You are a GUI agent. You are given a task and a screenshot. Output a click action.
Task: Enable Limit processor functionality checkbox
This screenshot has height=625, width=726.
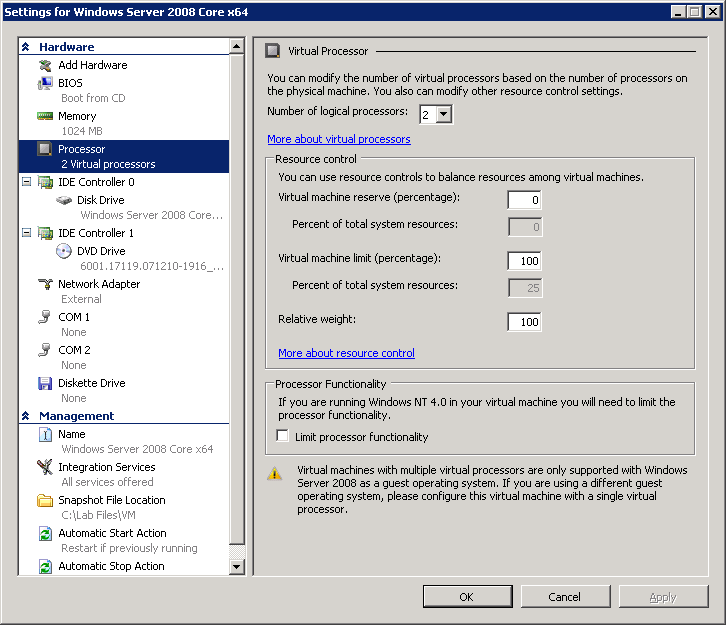click(x=282, y=436)
